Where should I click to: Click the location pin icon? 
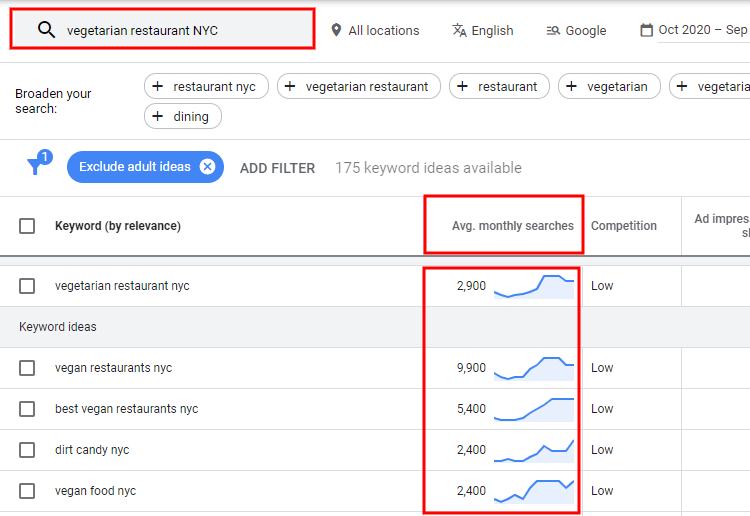tap(336, 30)
